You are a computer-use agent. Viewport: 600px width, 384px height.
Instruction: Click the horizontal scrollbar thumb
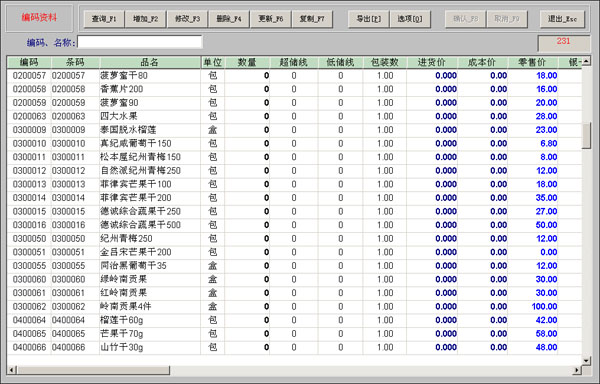[93, 370]
